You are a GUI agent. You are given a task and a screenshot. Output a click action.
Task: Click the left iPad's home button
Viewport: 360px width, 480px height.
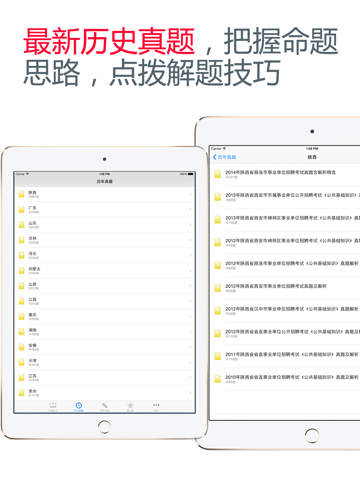point(104,427)
